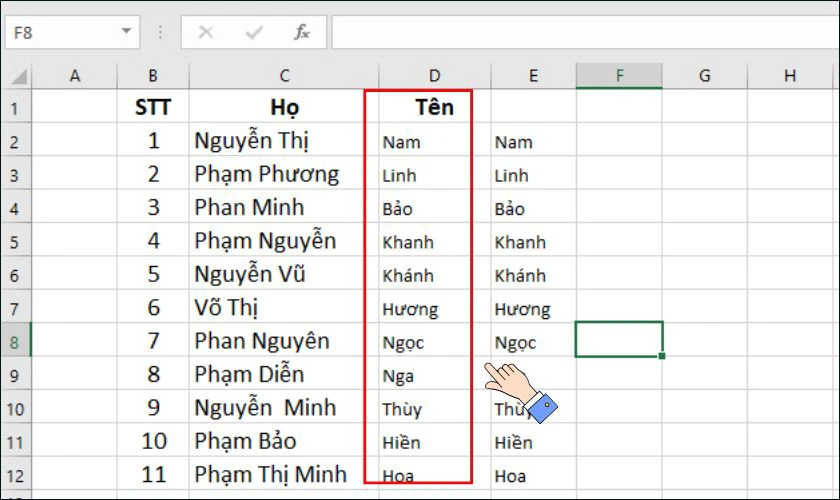This screenshot has height=500, width=840.
Task: Select cell containing Võ Thị
Action: 284,307
